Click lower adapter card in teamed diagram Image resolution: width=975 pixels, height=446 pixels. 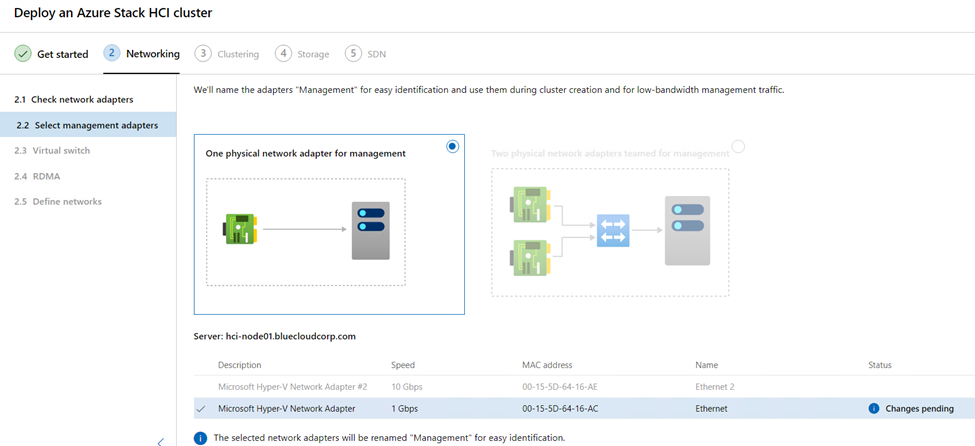coord(528,258)
